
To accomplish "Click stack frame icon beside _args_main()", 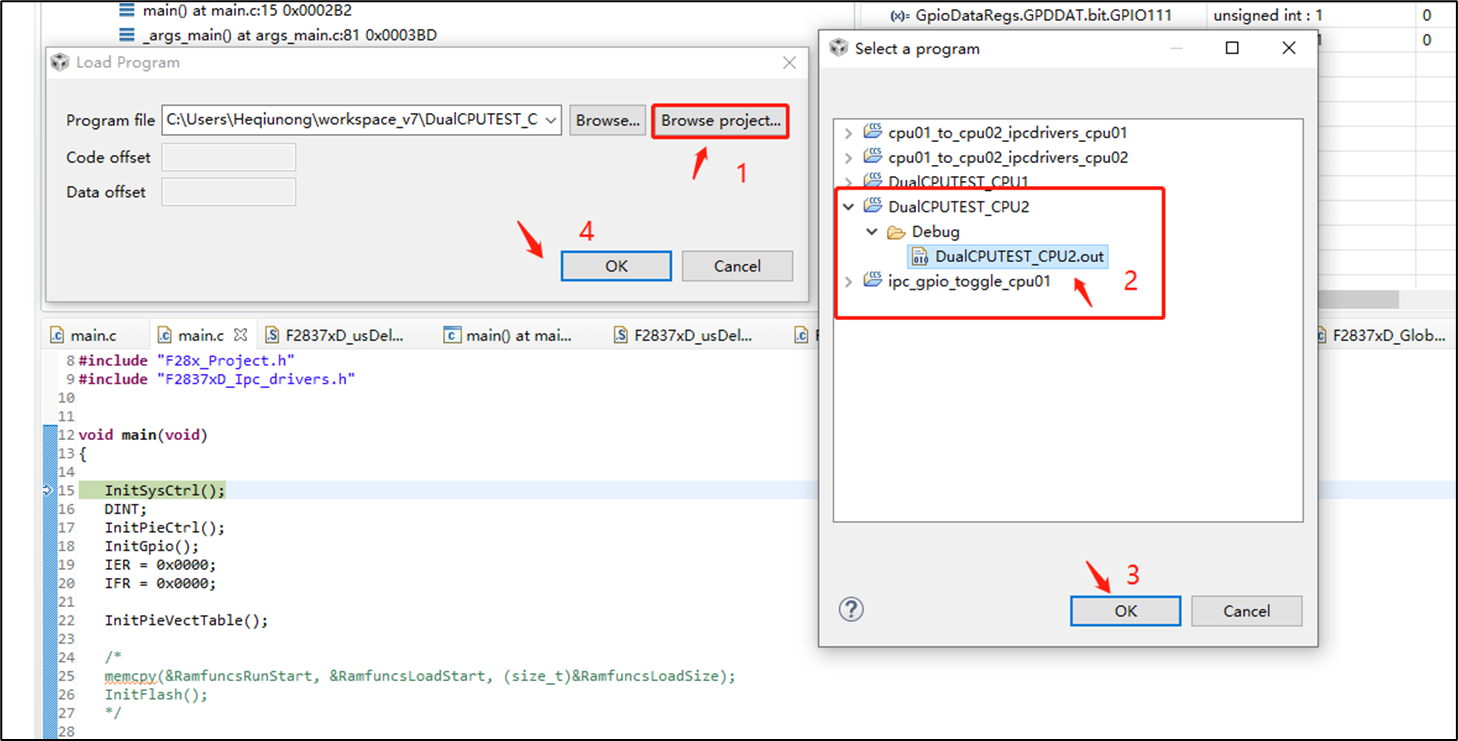I will tap(126, 35).
